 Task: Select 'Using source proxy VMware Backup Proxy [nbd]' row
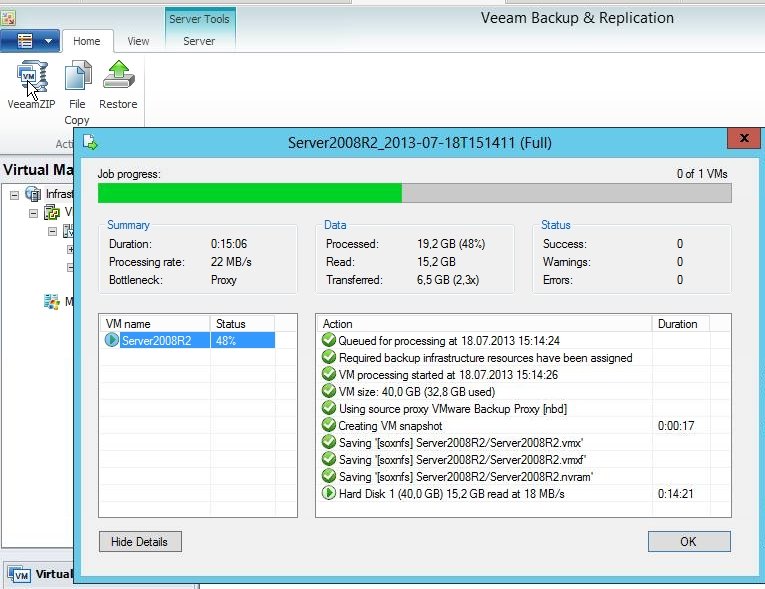524,409
